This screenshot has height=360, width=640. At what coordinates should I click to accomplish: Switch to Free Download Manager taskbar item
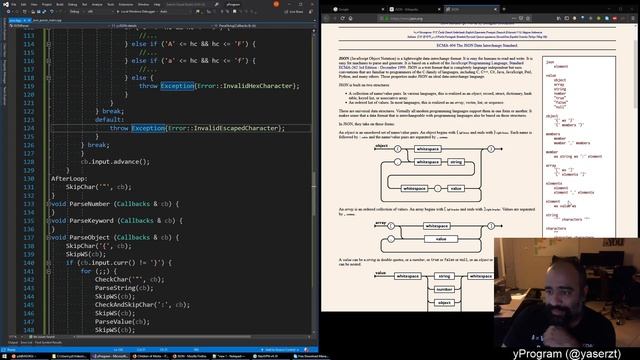311,356
